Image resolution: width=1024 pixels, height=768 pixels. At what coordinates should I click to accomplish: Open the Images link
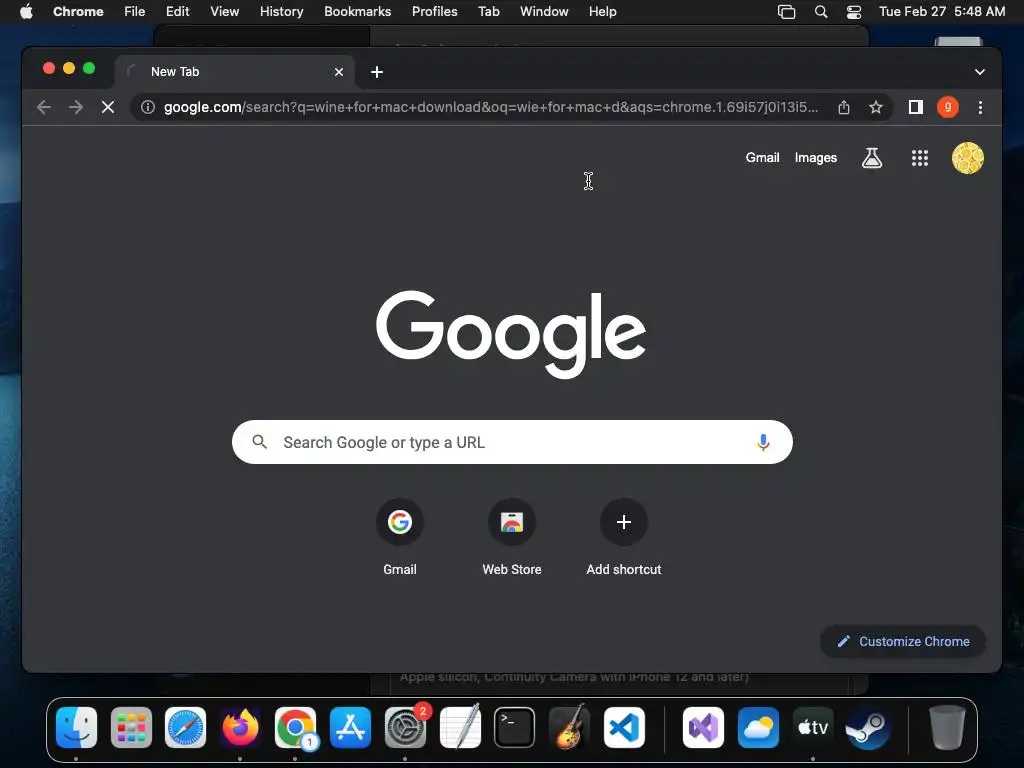816,157
